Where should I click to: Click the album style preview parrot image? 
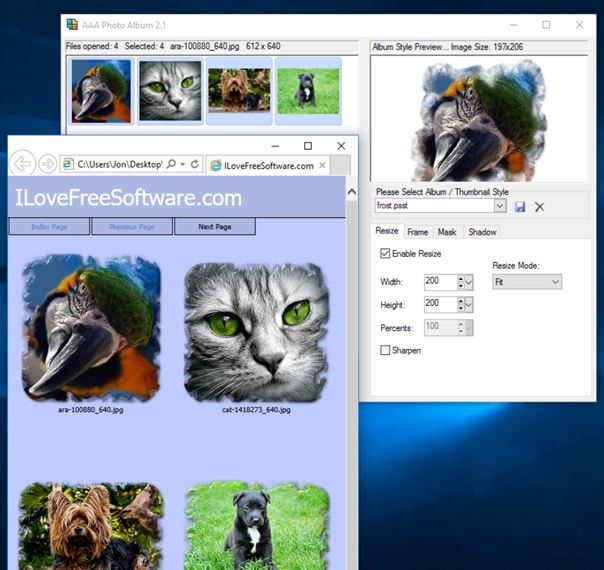click(479, 119)
